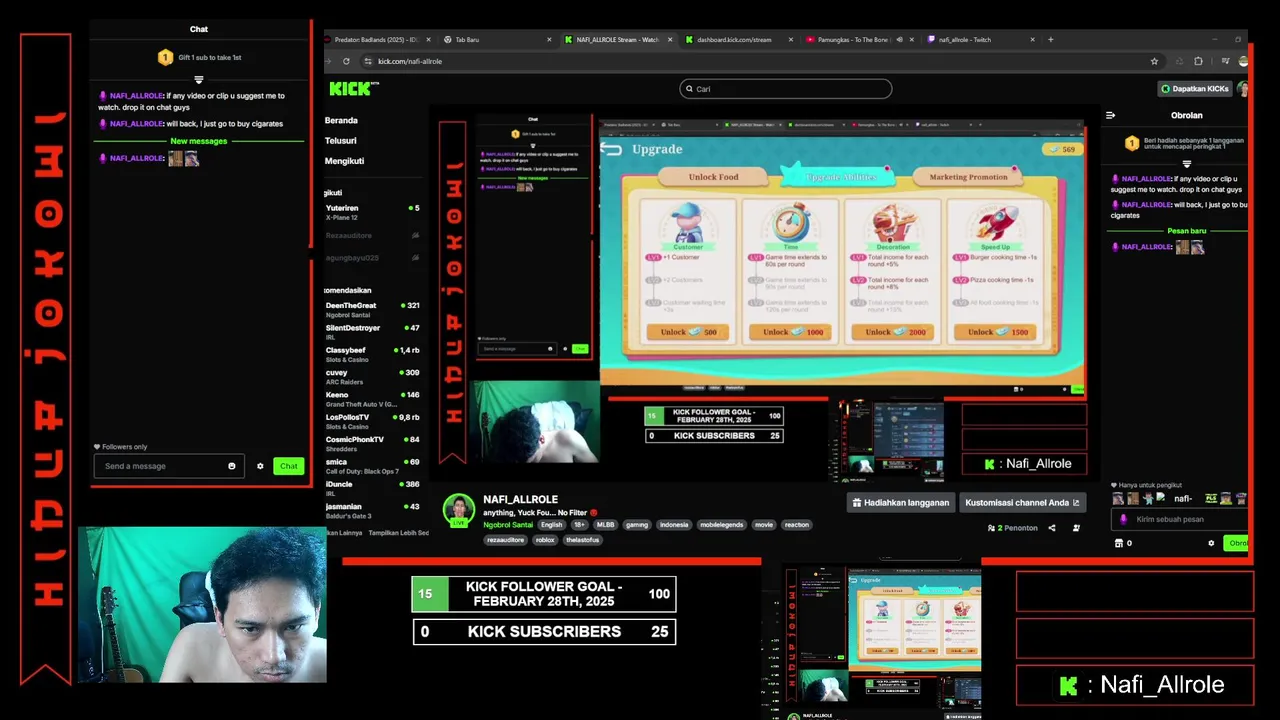This screenshot has width=1280, height=720.
Task: Open chat settings gear in left chat panel
Action: [x=260, y=466]
